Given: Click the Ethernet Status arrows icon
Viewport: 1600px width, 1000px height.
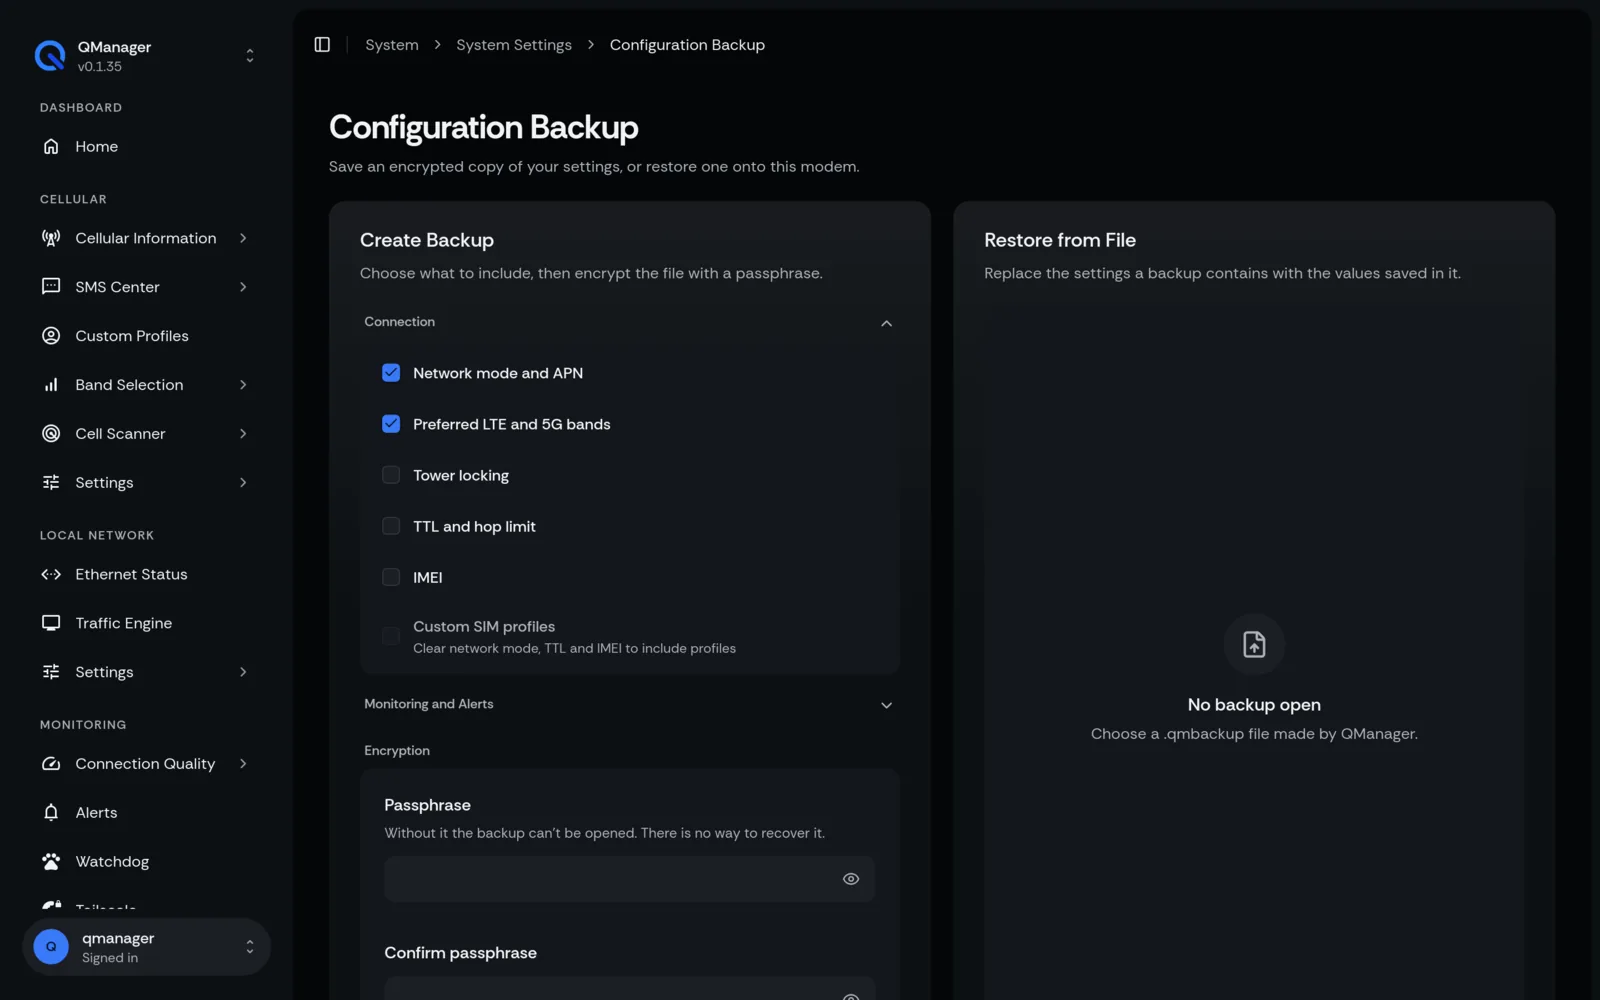Looking at the screenshot, I should click(x=51, y=575).
